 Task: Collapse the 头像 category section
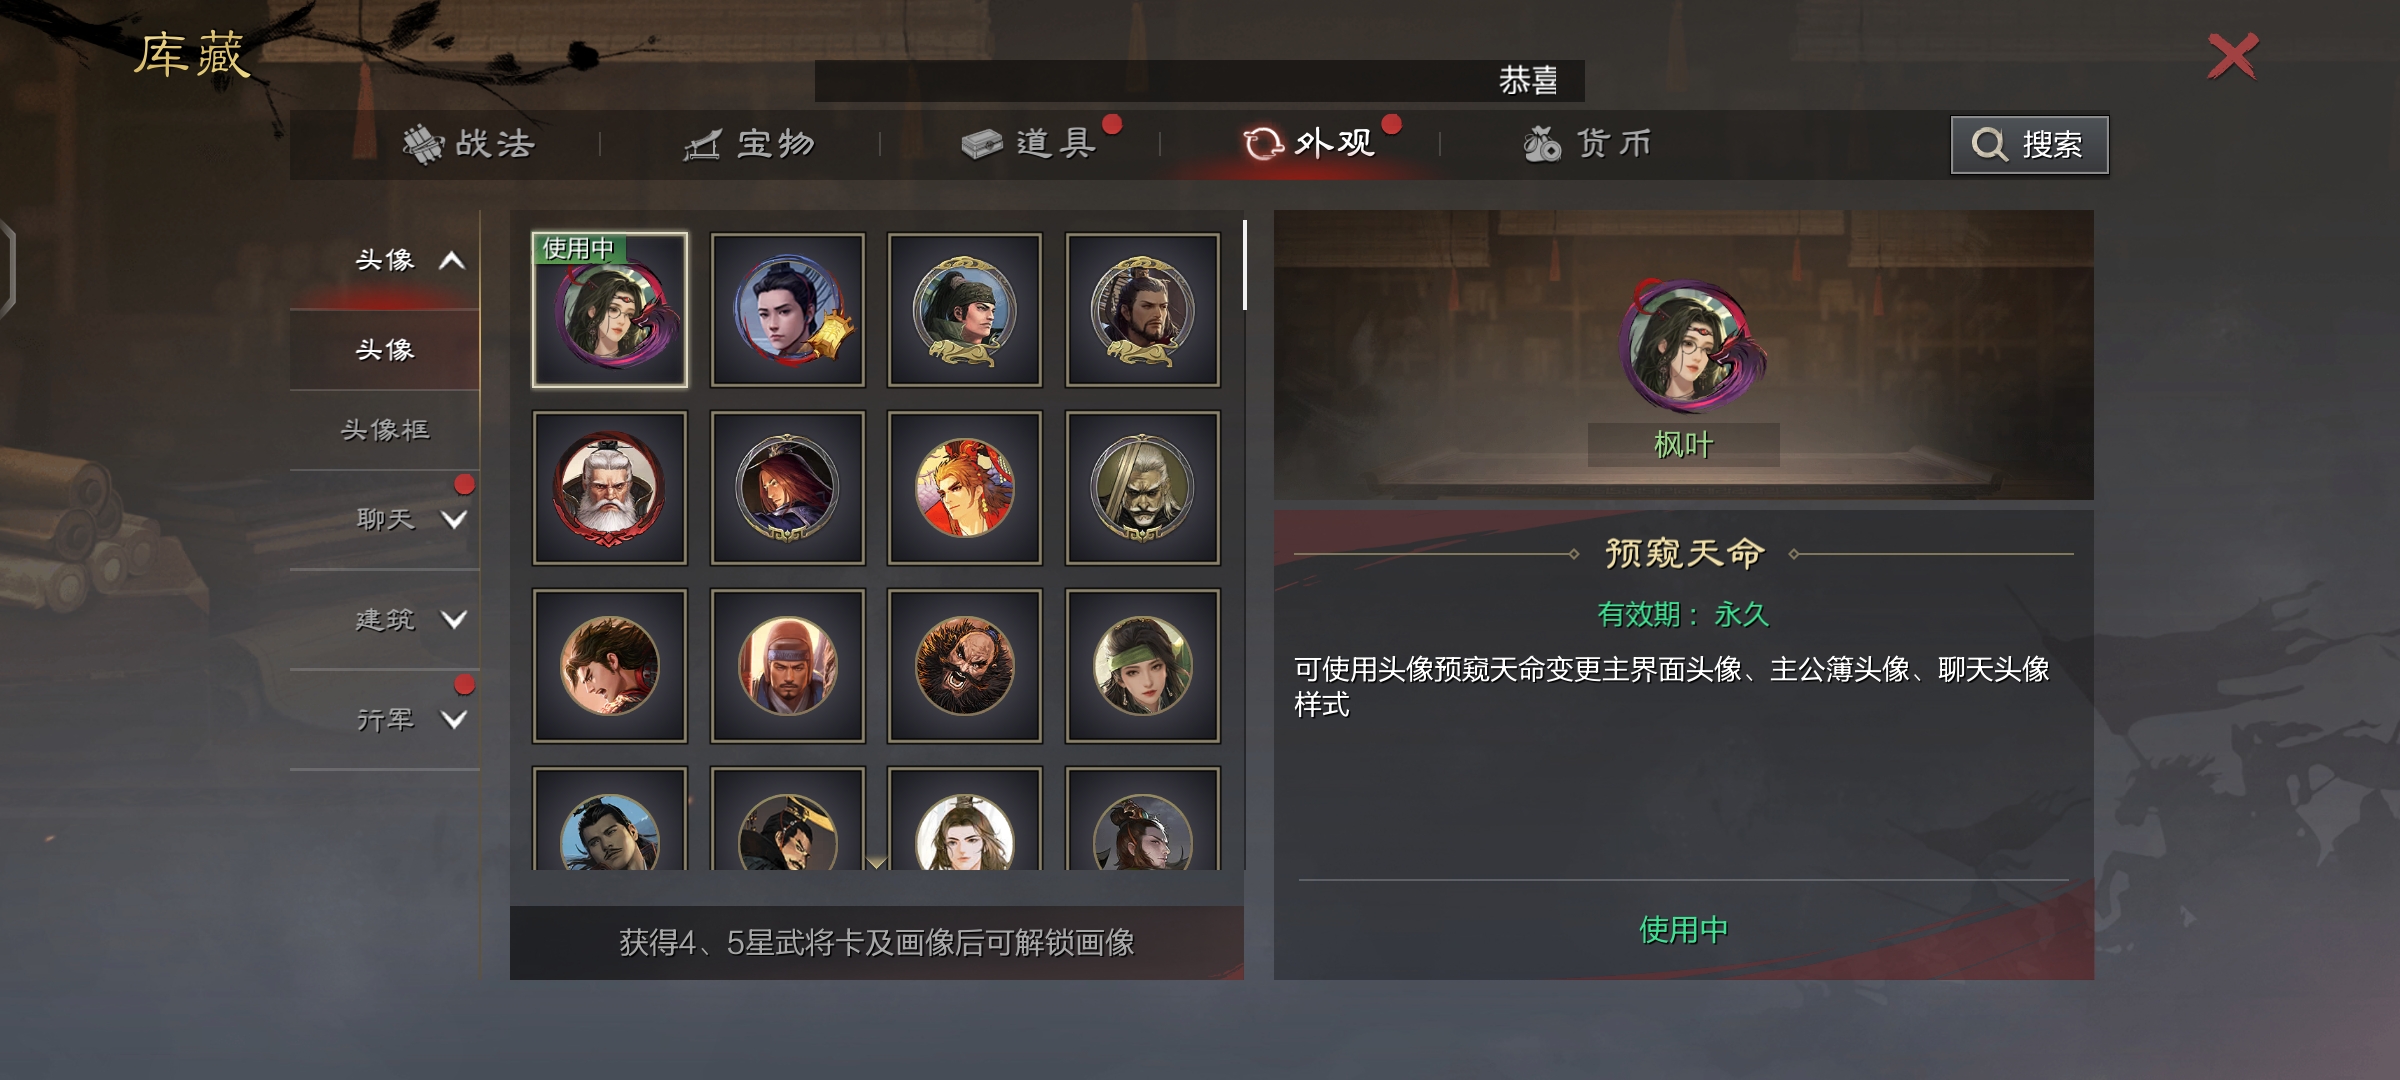(452, 261)
